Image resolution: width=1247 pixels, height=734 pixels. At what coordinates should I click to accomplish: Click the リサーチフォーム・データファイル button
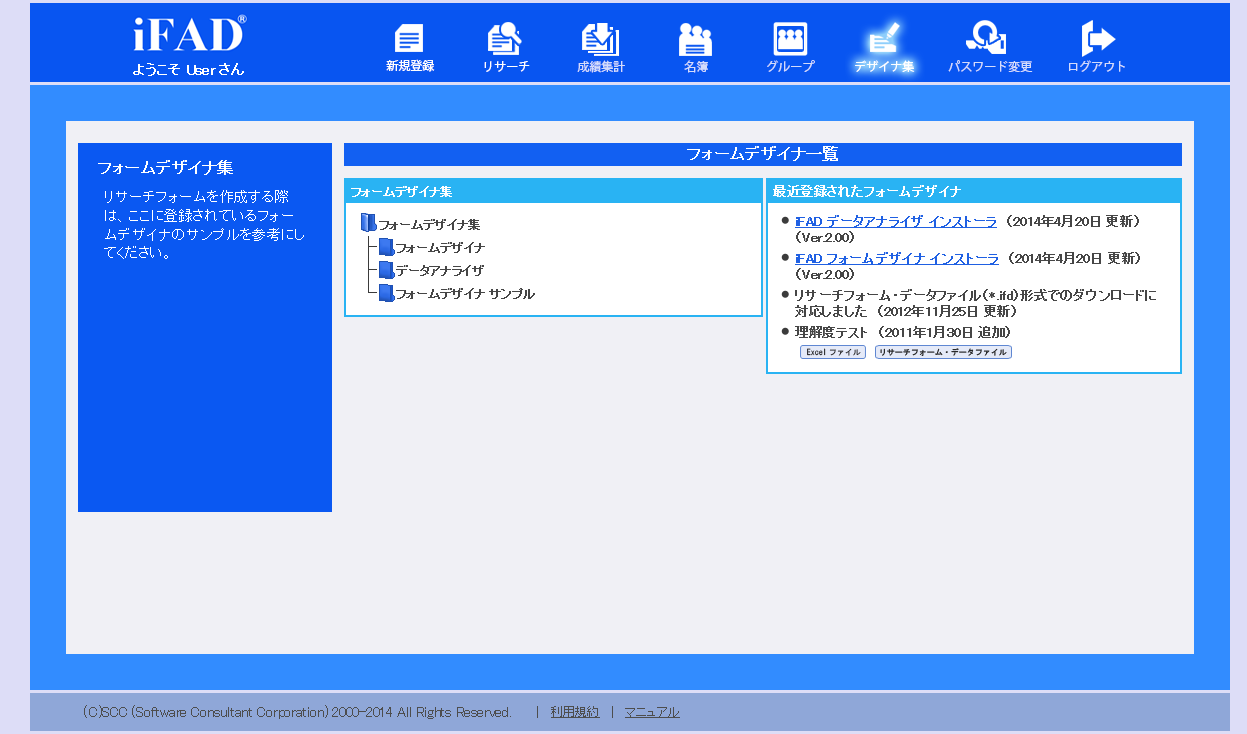[x=943, y=352]
